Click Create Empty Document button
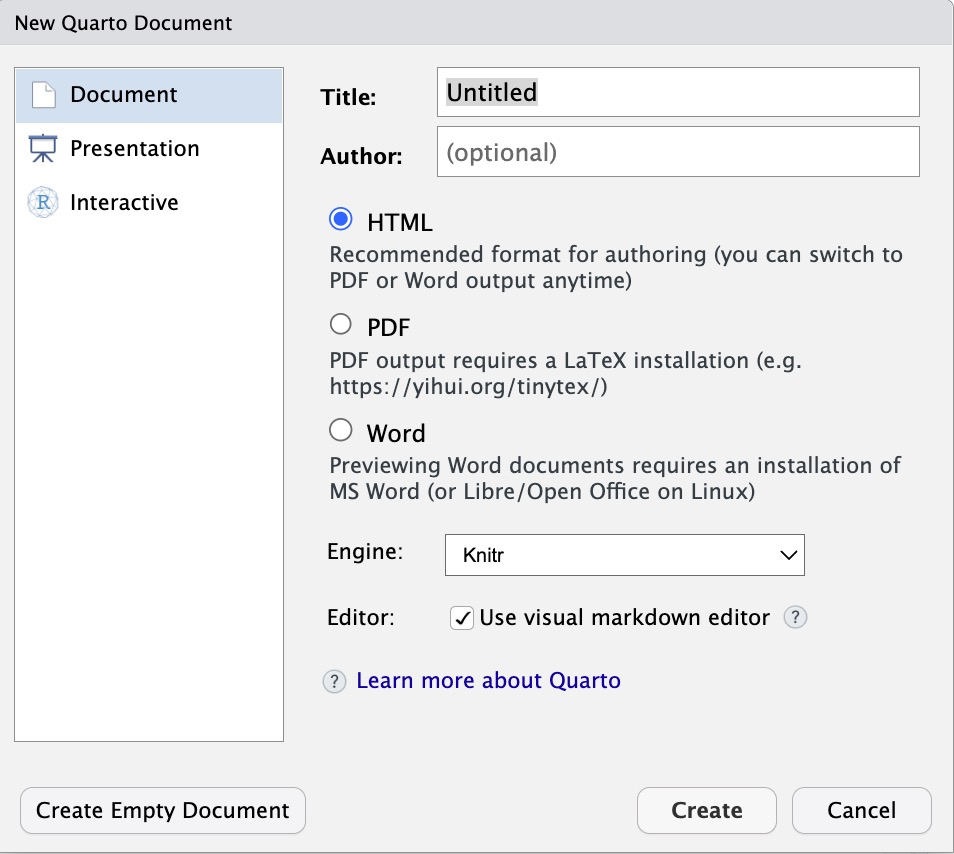 pyautogui.click(x=163, y=810)
